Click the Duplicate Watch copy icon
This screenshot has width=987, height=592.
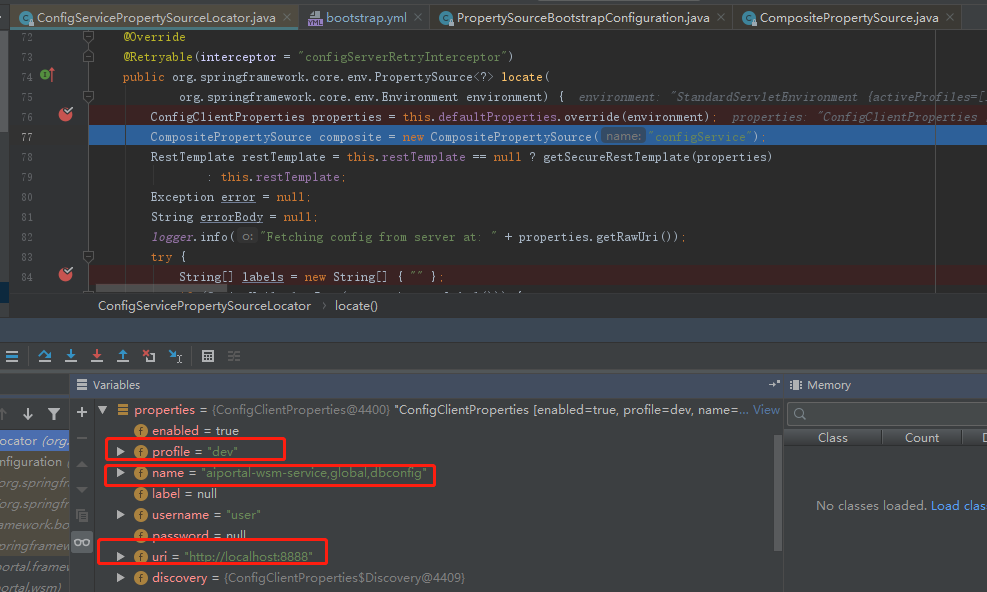coord(82,516)
